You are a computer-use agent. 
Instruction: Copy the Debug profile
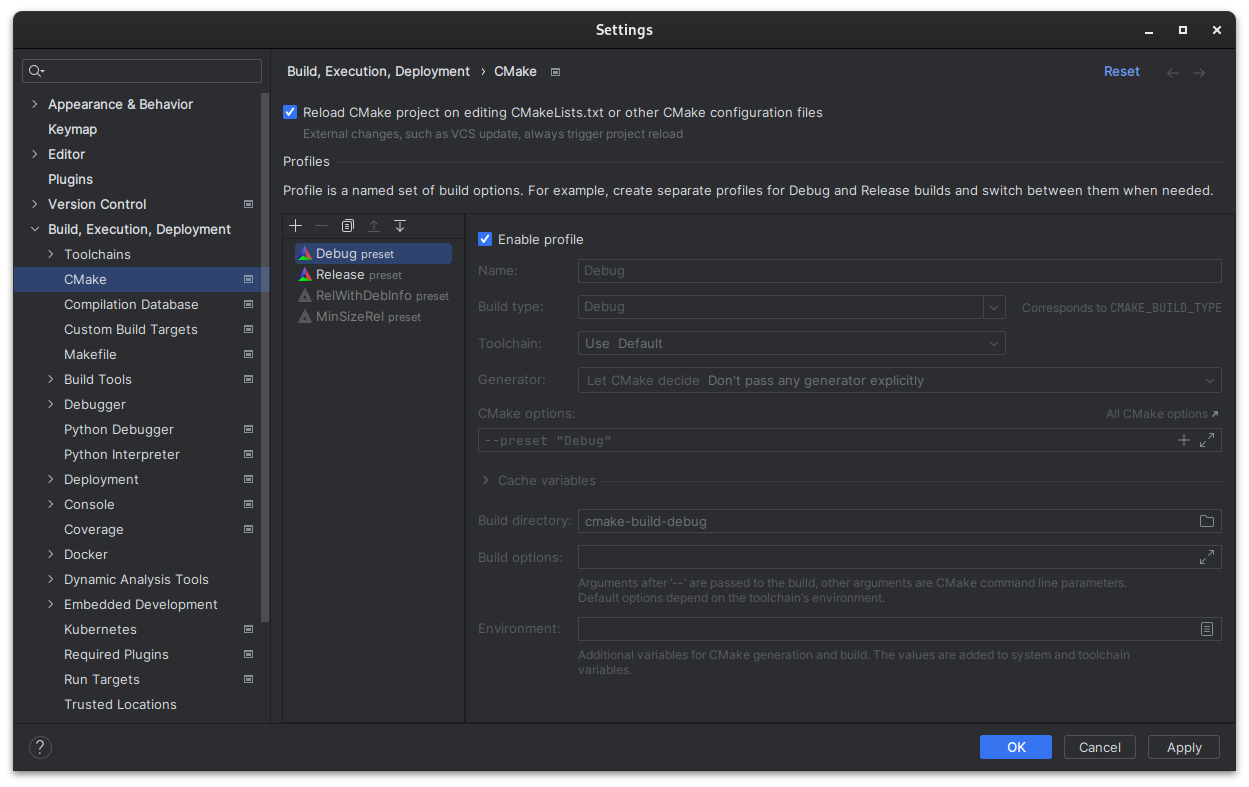pos(347,225)
